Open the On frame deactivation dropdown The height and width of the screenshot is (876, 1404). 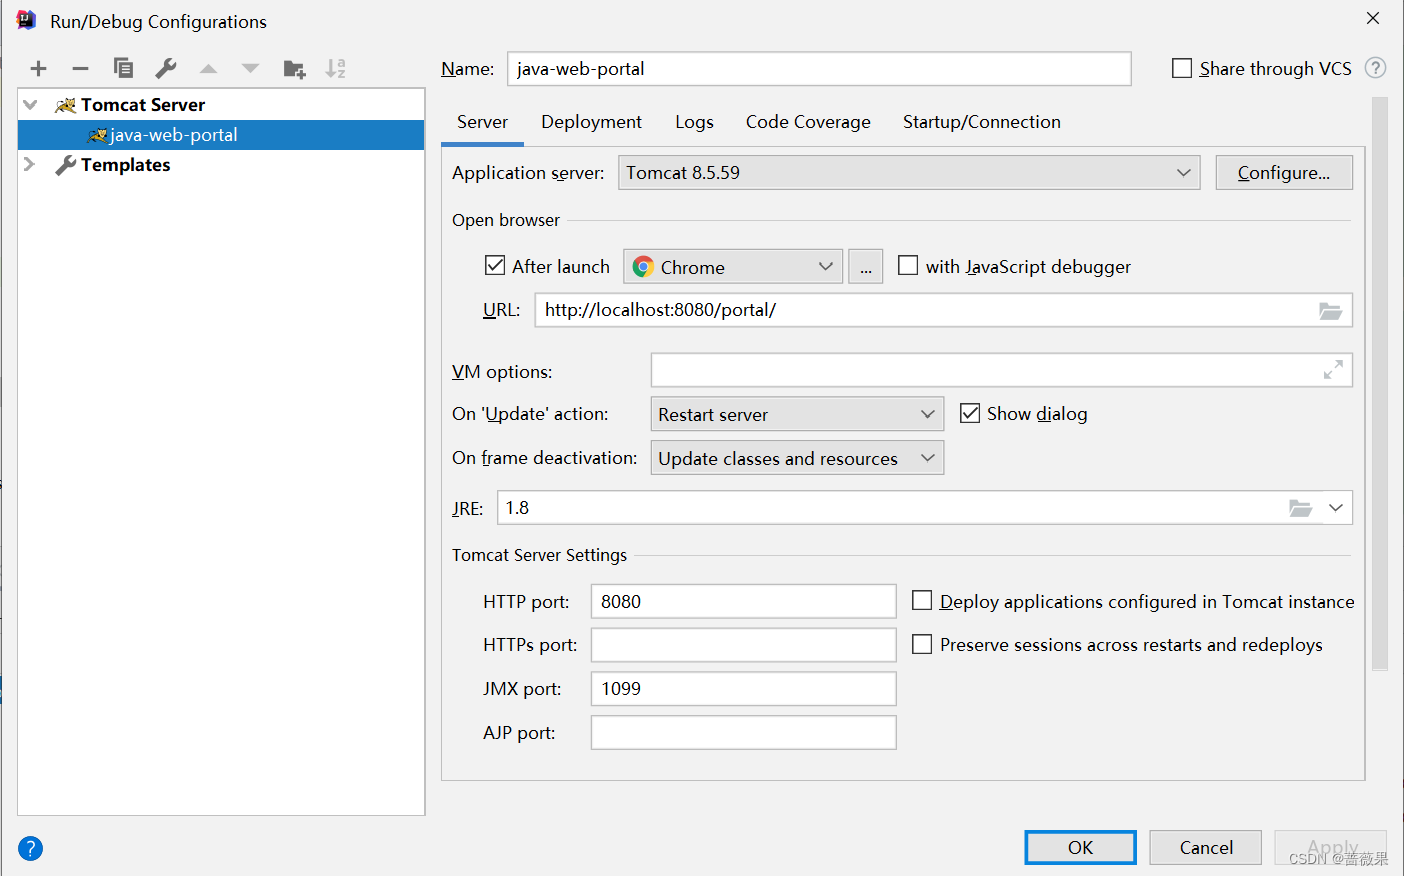(x=797, y=458)
